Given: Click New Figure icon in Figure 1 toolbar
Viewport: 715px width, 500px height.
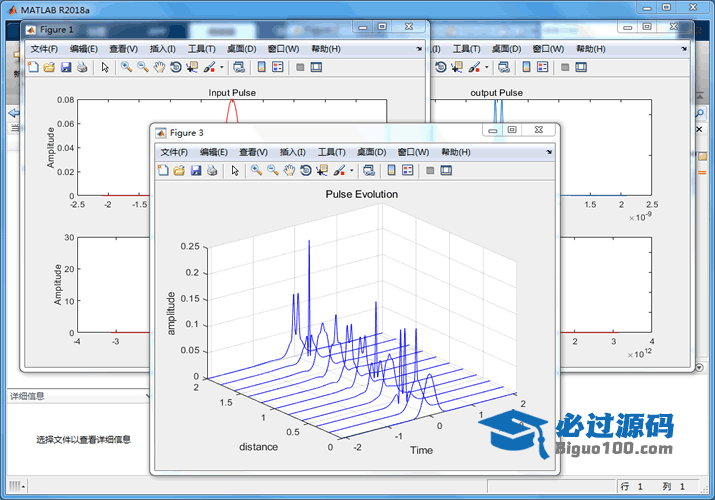Looking at the screenshot, I should pyautogui.click(x=33, y=67).
